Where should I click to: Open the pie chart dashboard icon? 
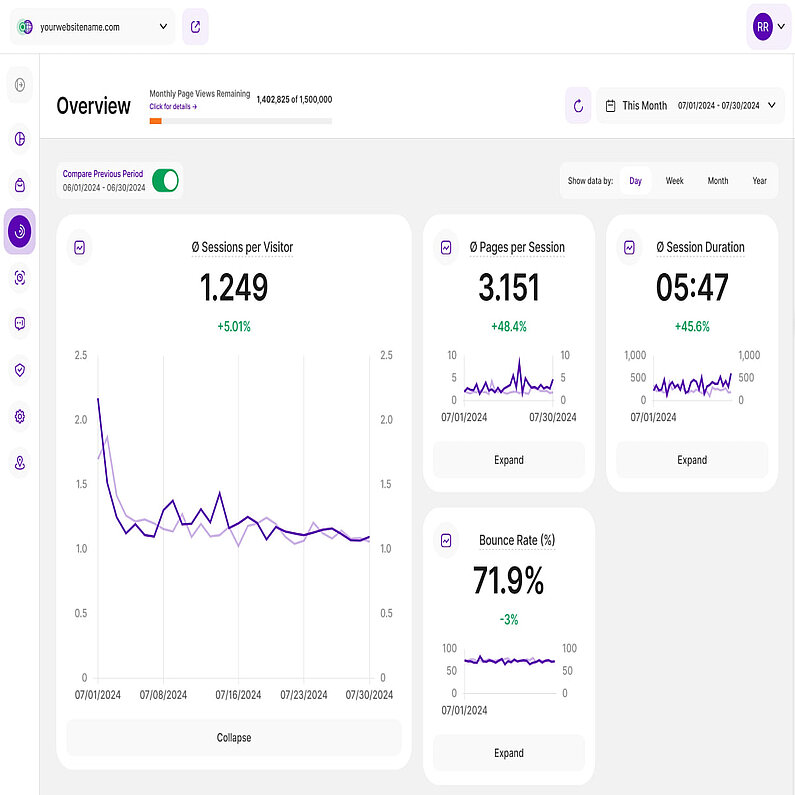coord(19,138)
